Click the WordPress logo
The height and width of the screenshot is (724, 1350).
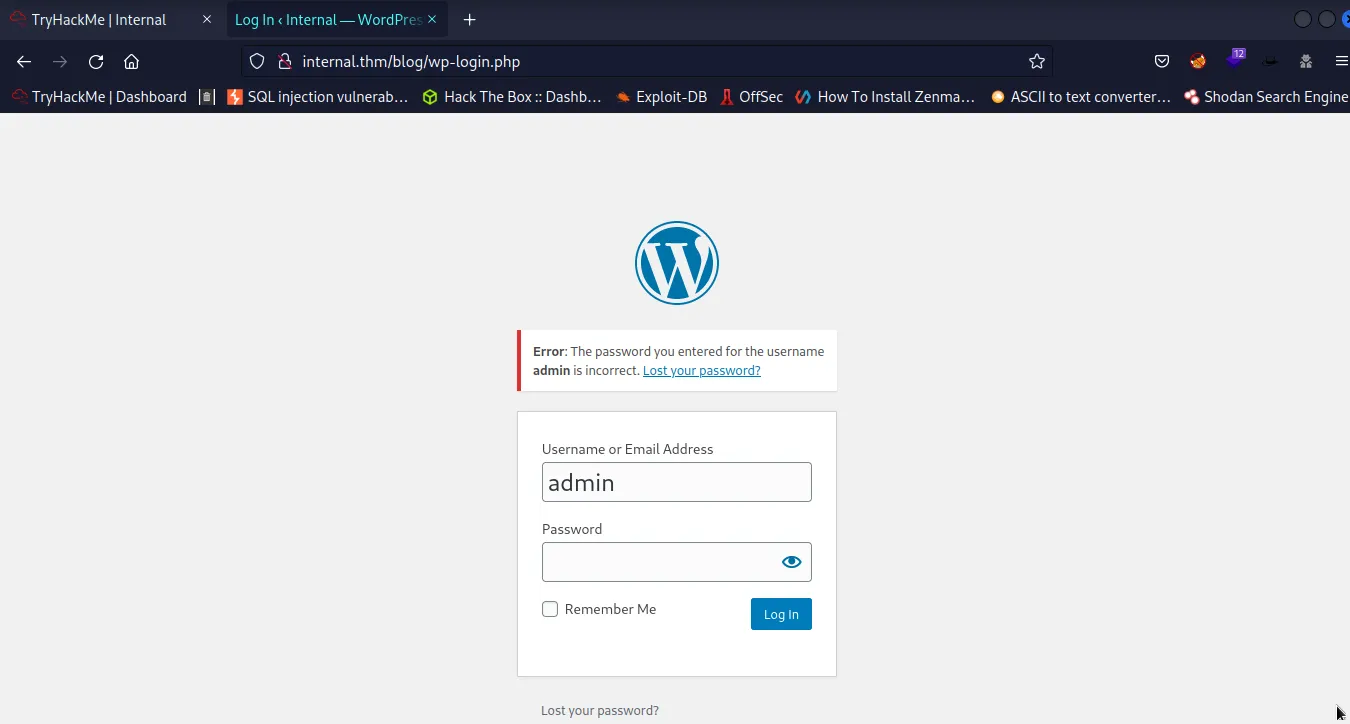[x=676, y=262]
